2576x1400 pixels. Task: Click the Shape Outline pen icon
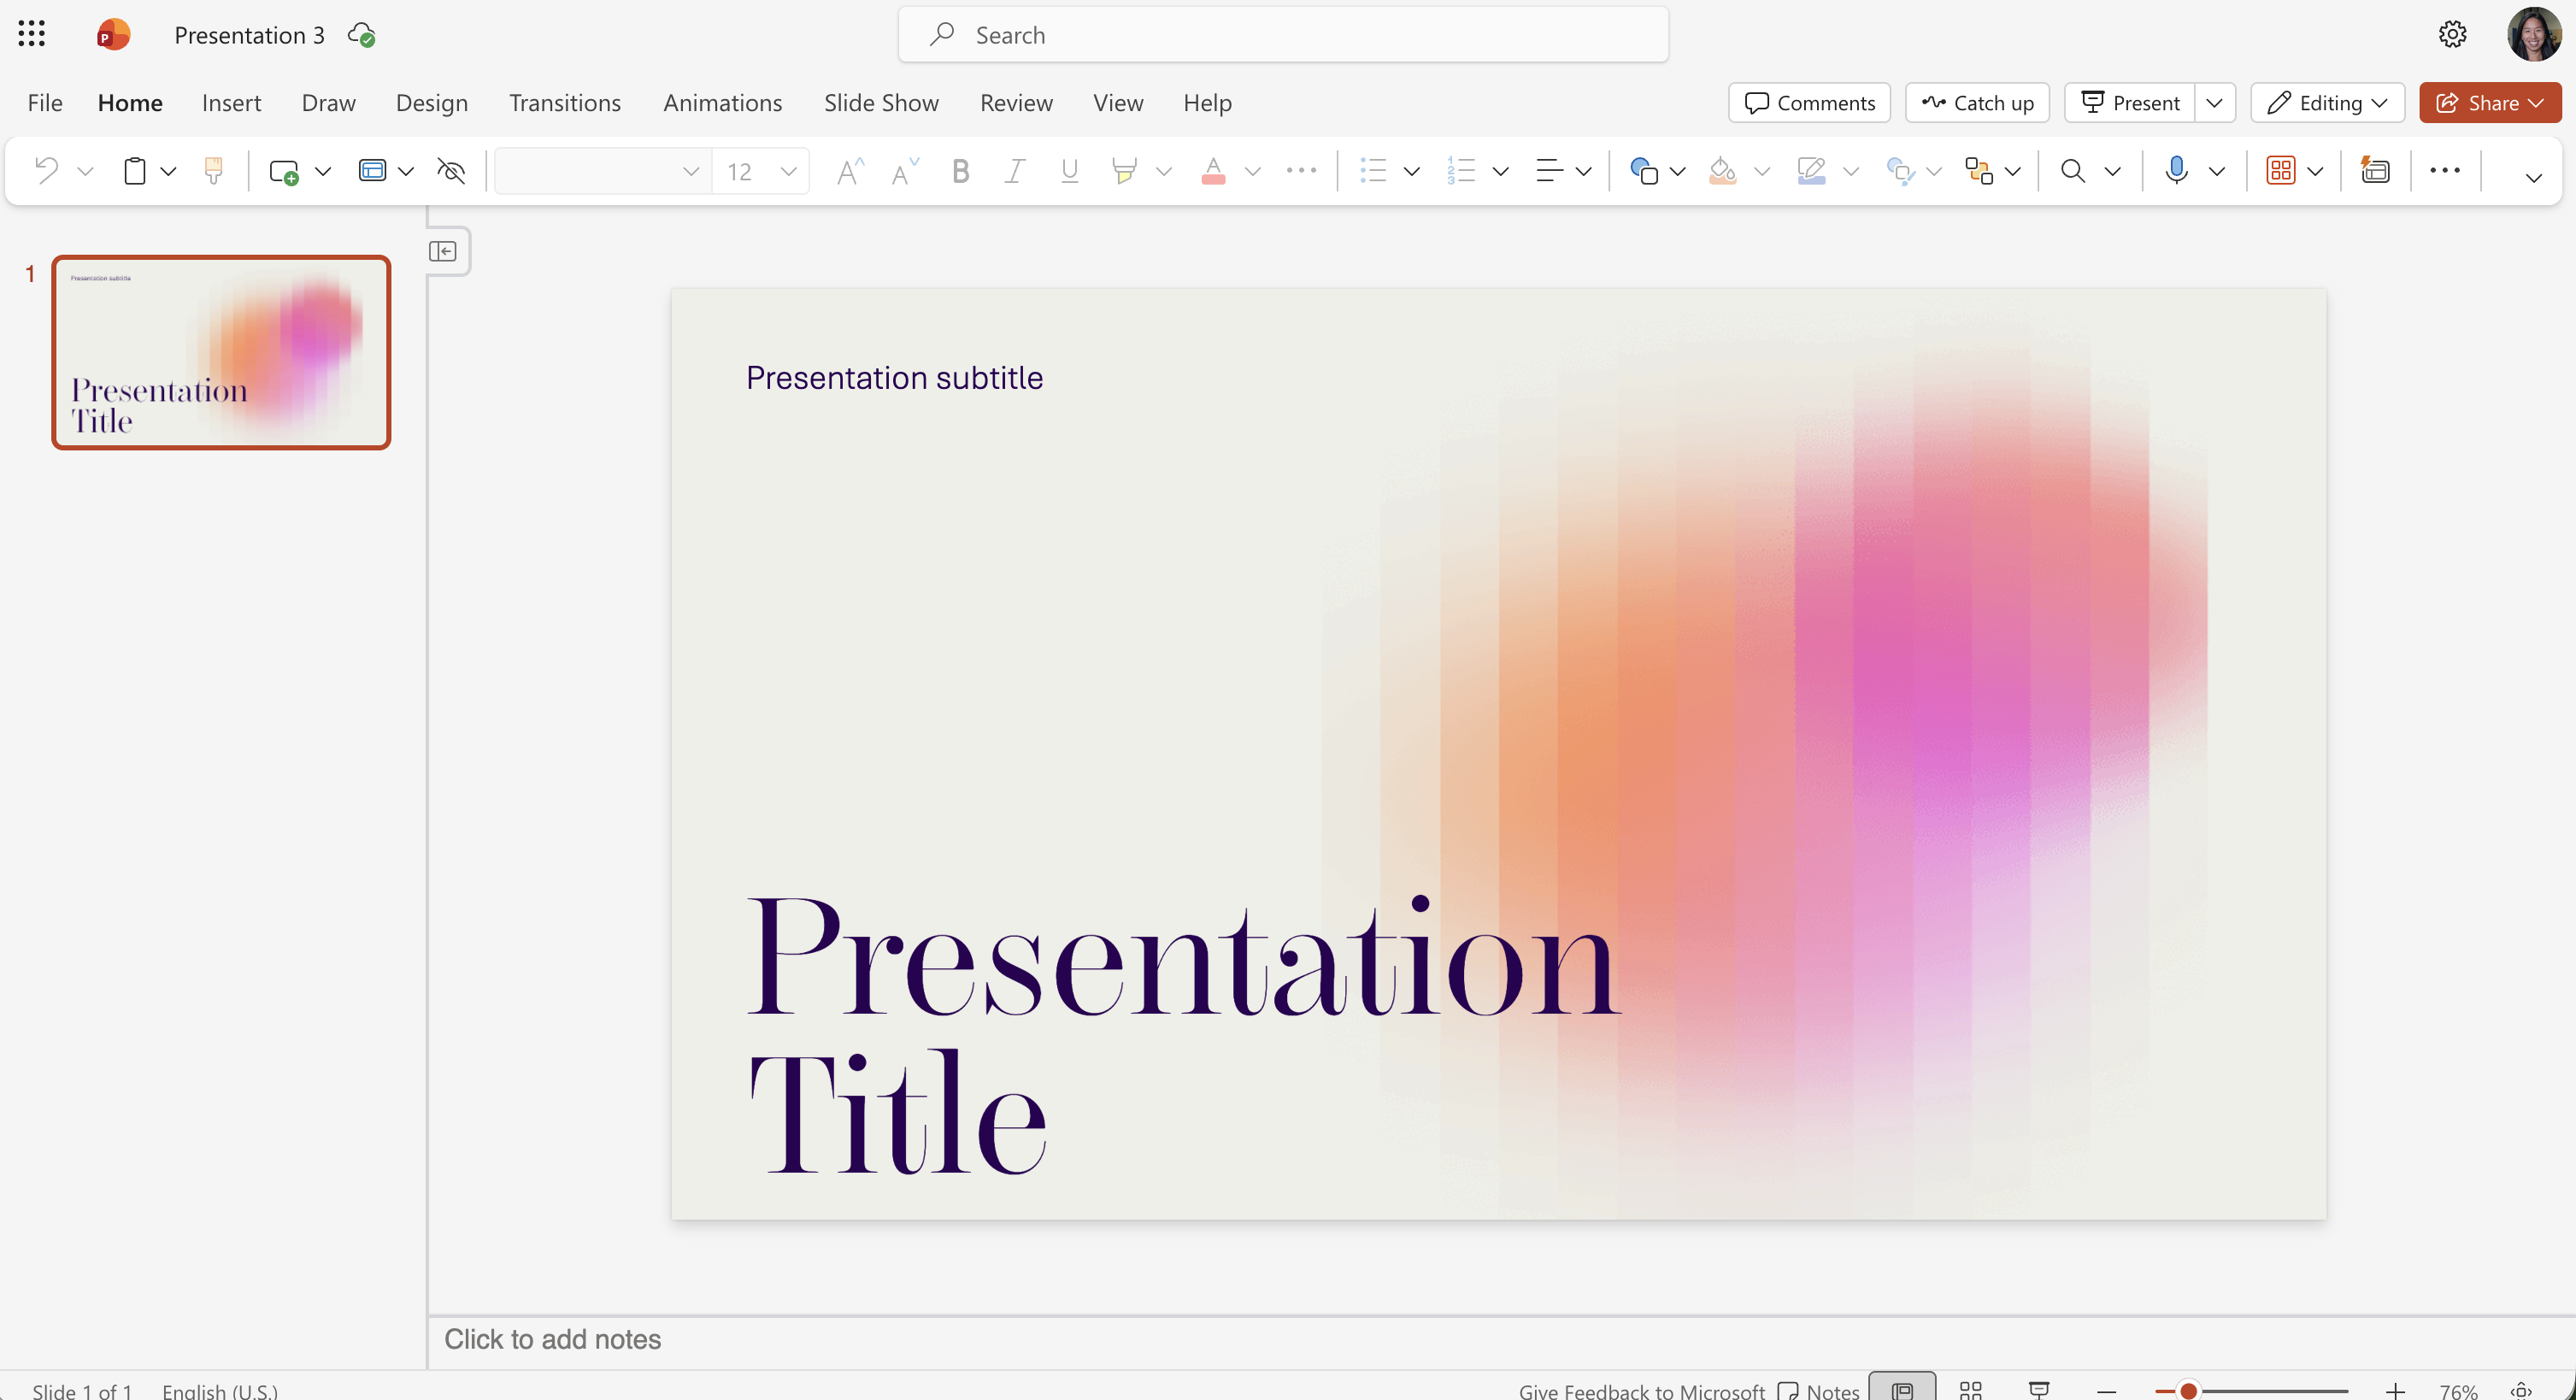[x=1811, y=171]
